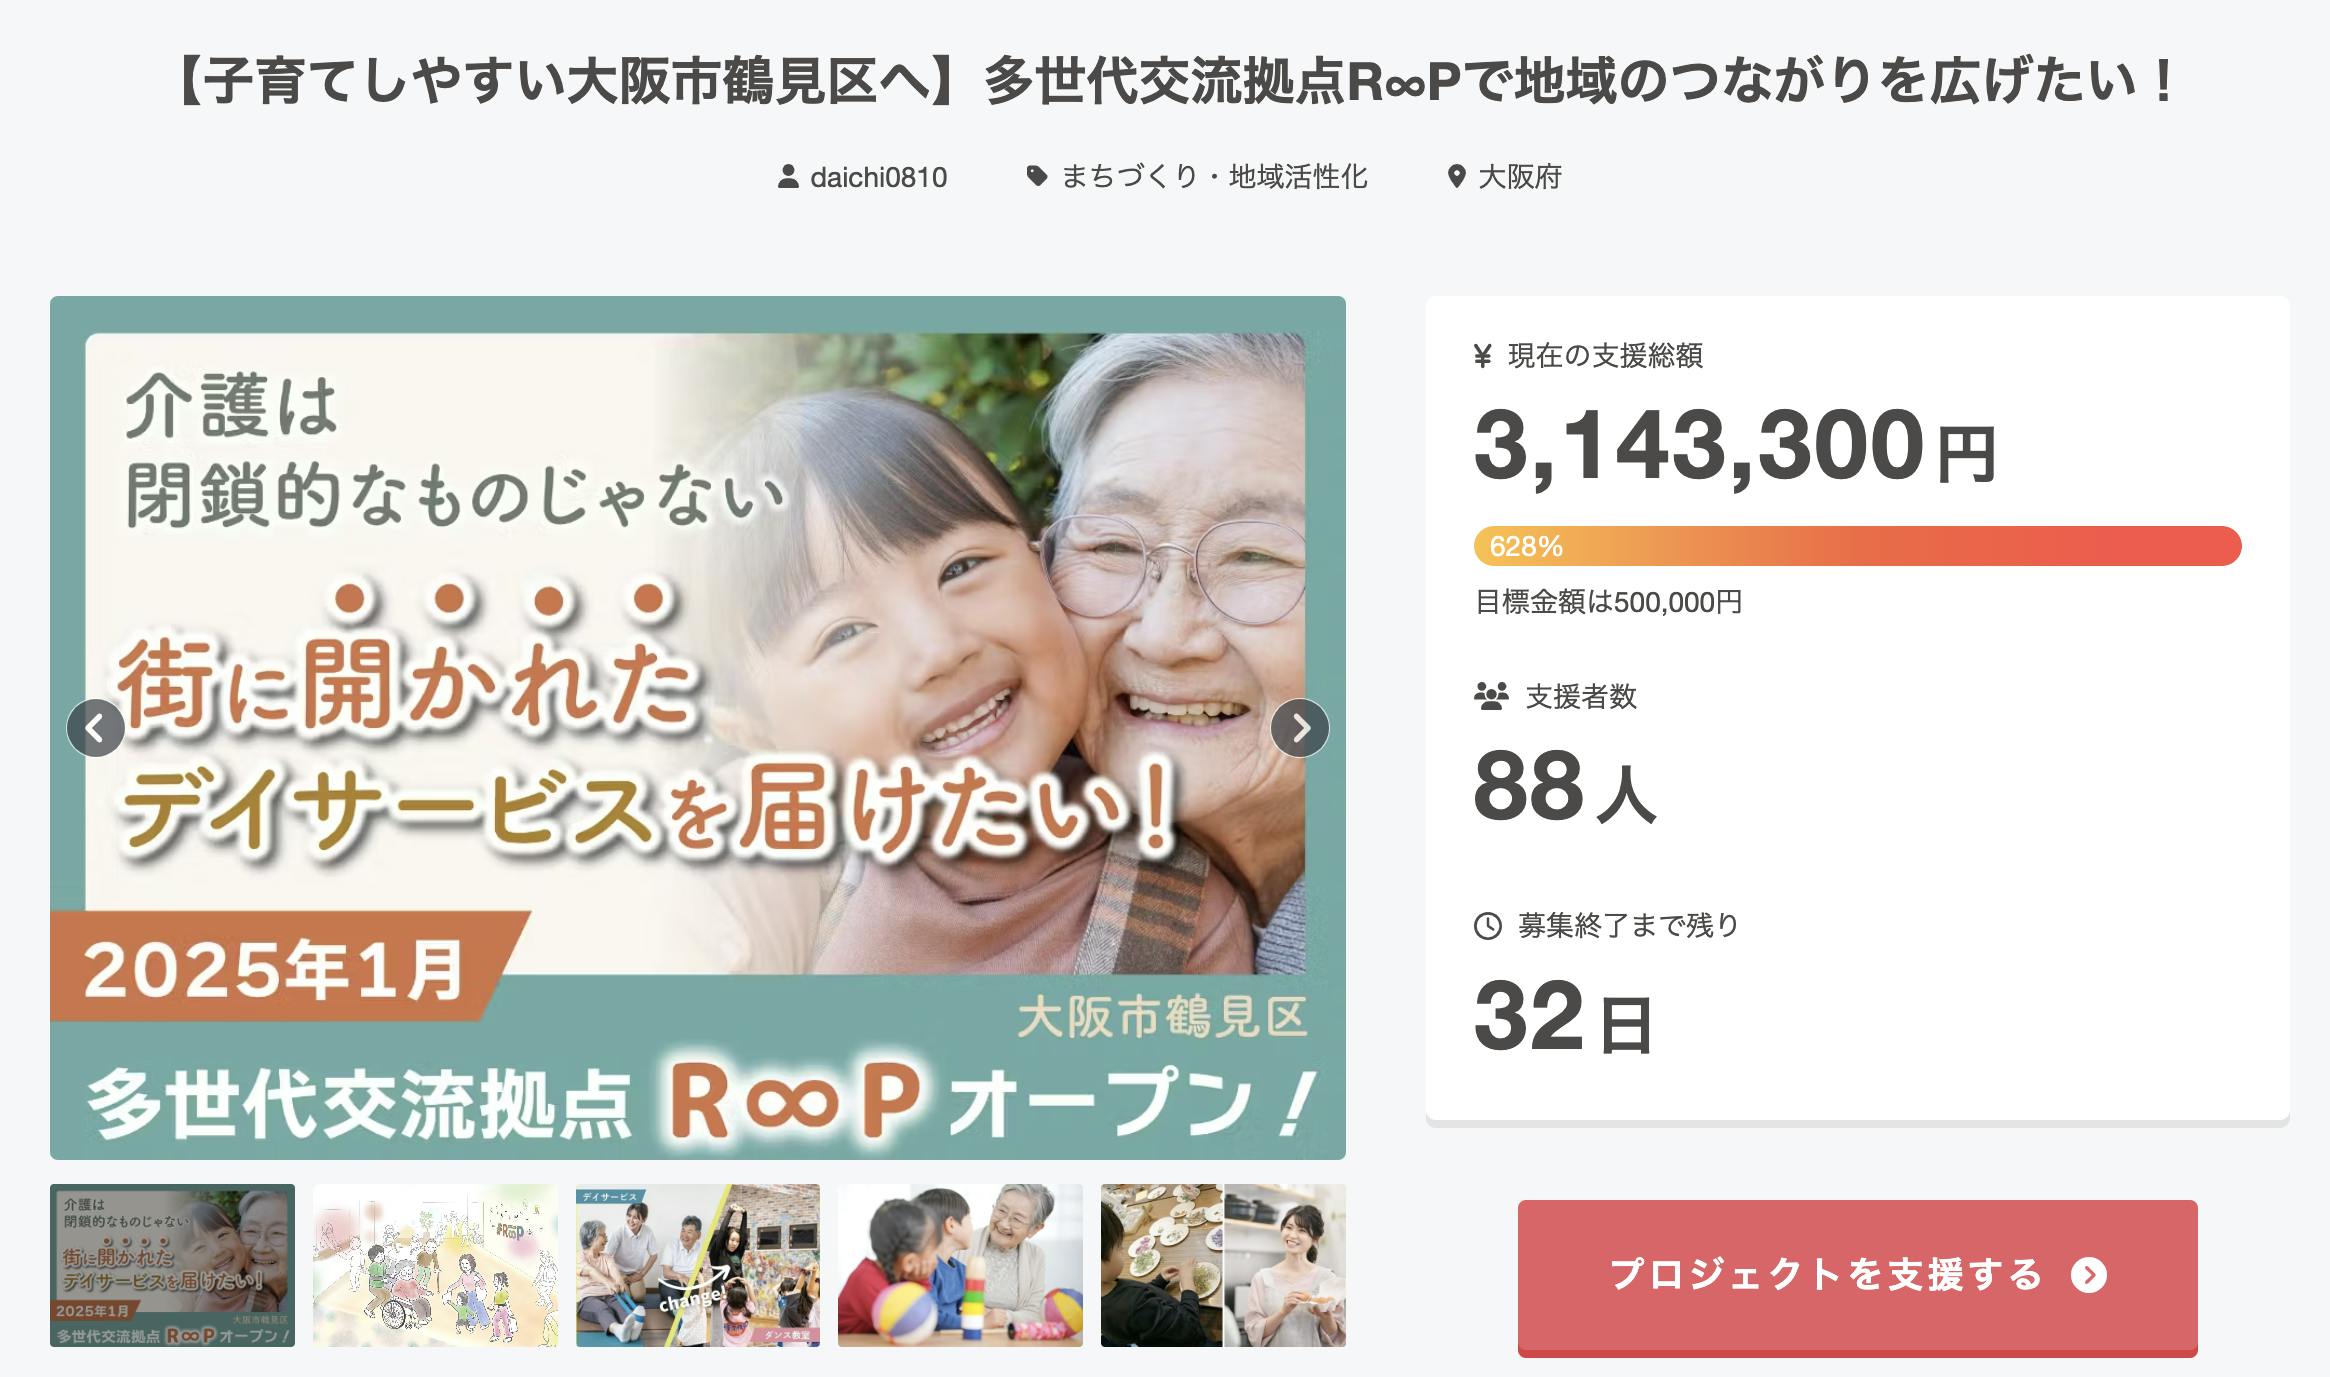Viewport: 2330px width, 1377px height.
Task: Open the daichi0810 author profile link
Action: [x=878, y=177]
